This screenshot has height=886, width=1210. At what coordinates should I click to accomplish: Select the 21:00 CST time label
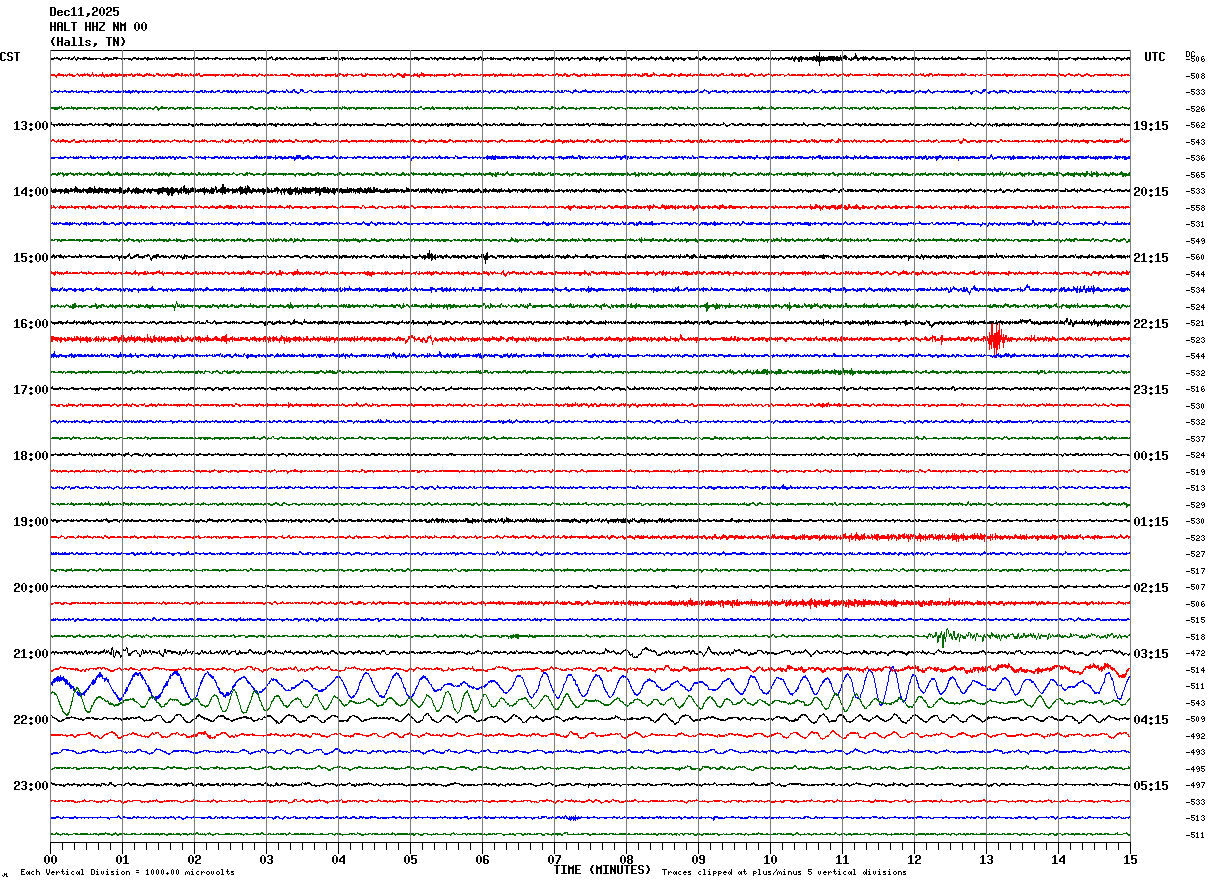click(x=30, y=654)
